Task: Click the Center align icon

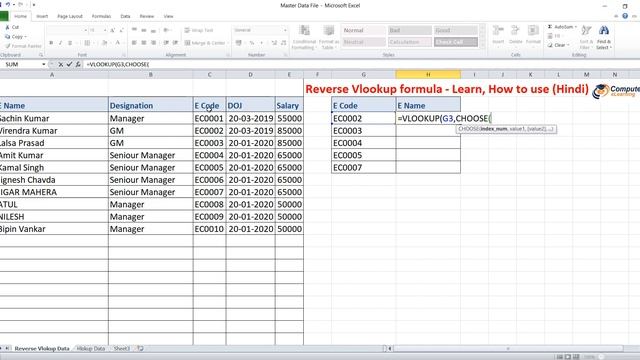Action: click(x=144, y=43)
